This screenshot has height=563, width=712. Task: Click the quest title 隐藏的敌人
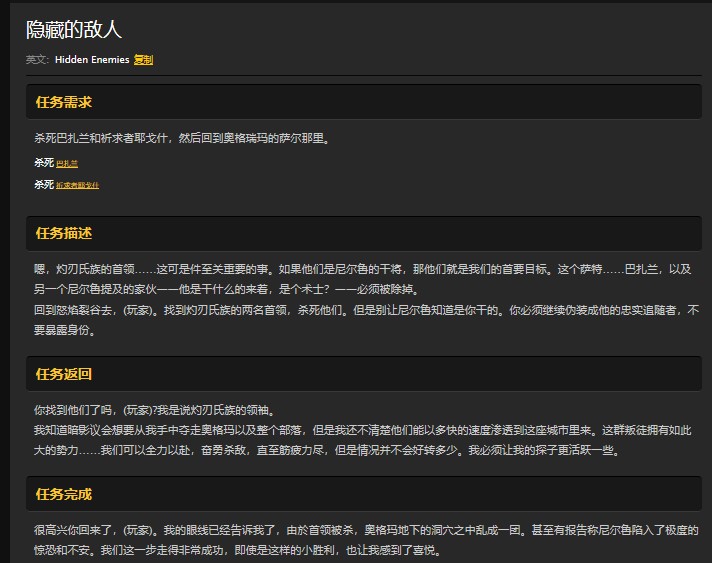point(74,30)
